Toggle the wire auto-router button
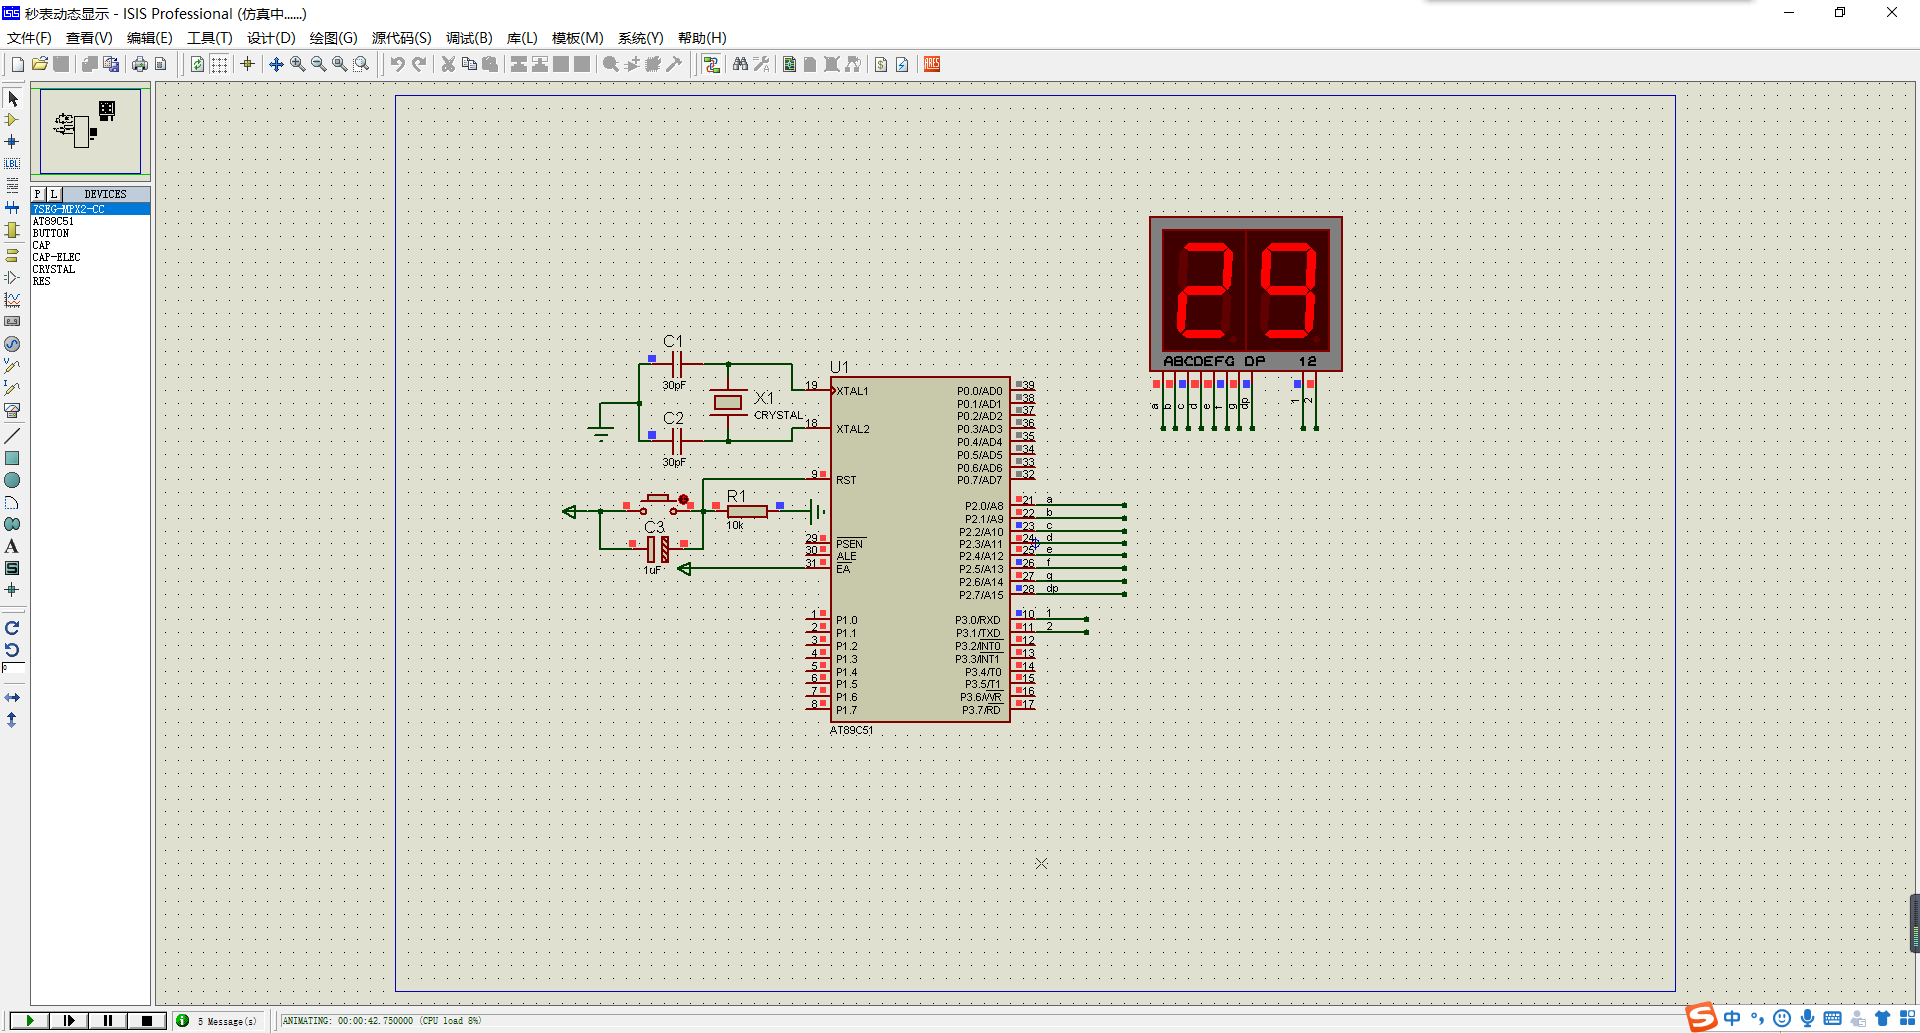This screenshot has height=1033, width=1920. (x=712, y=64)
